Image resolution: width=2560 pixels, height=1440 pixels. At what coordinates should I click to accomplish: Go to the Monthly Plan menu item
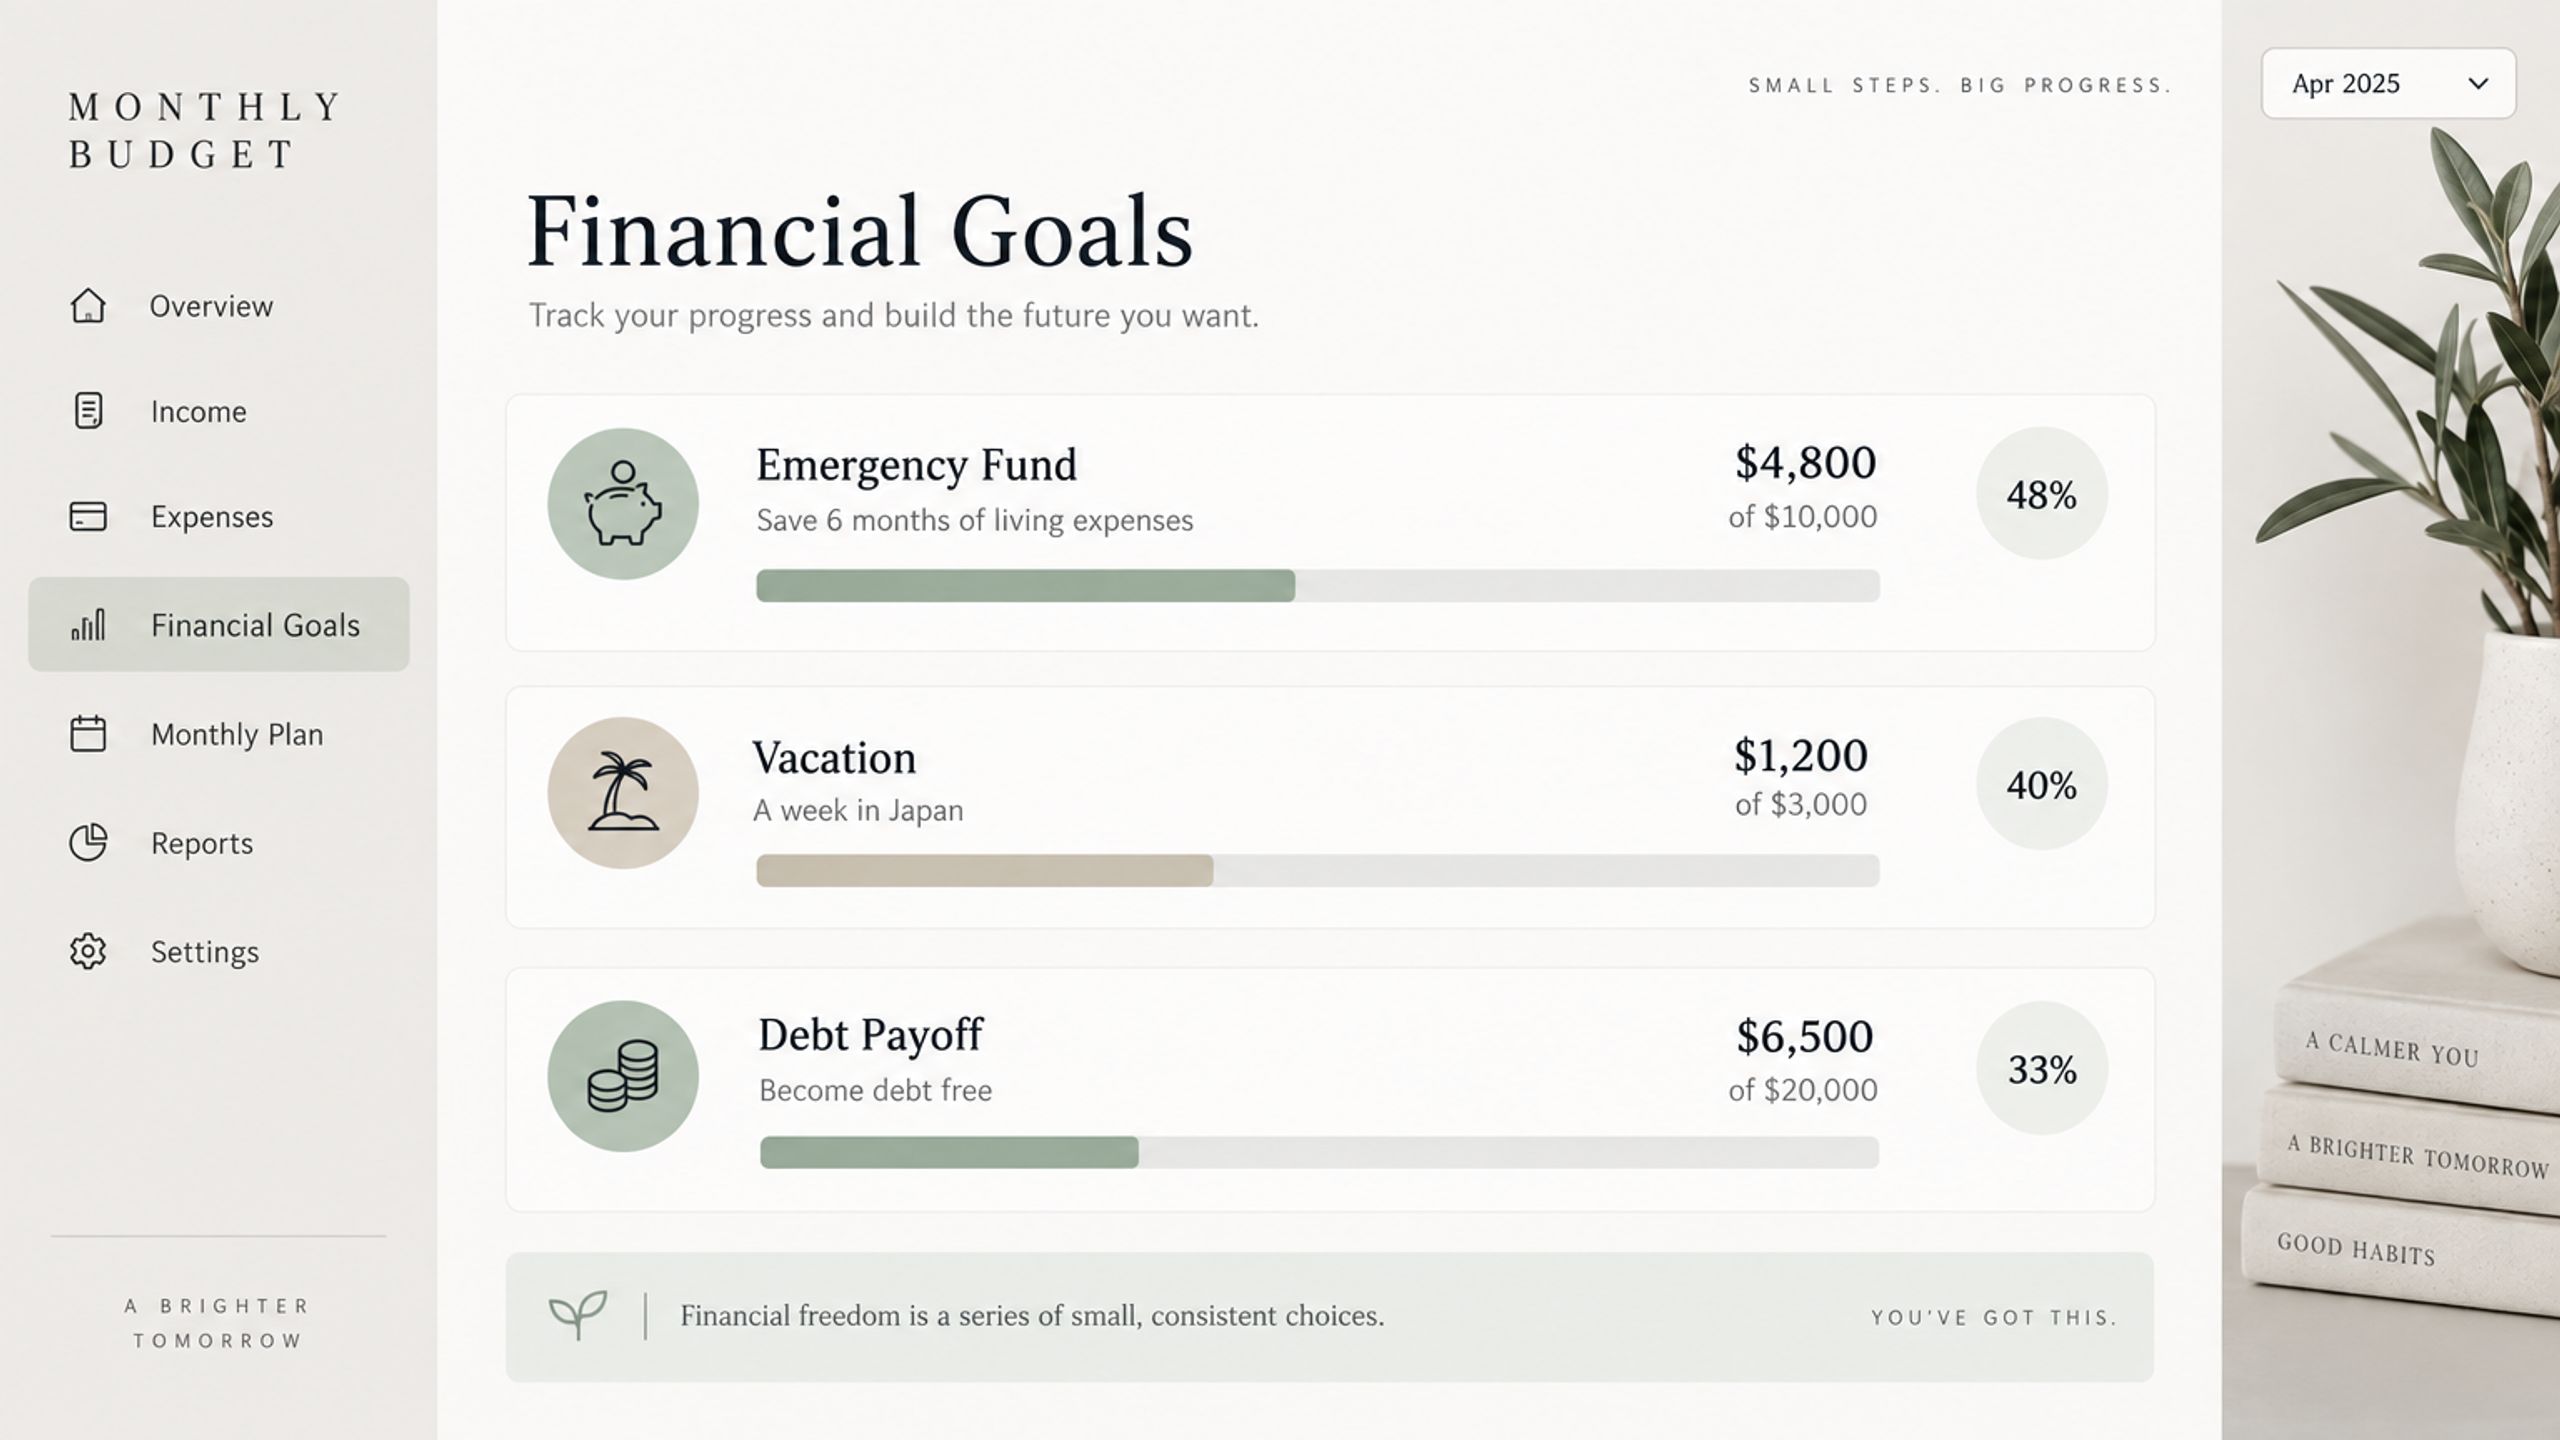click(x=237, y=734)
